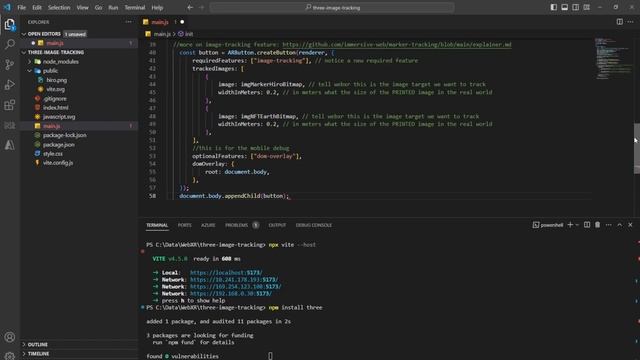The width and height of the screenshot is (640, 360).
Task: Open the Accounts menu icon
Action: [x=9, y=337]
